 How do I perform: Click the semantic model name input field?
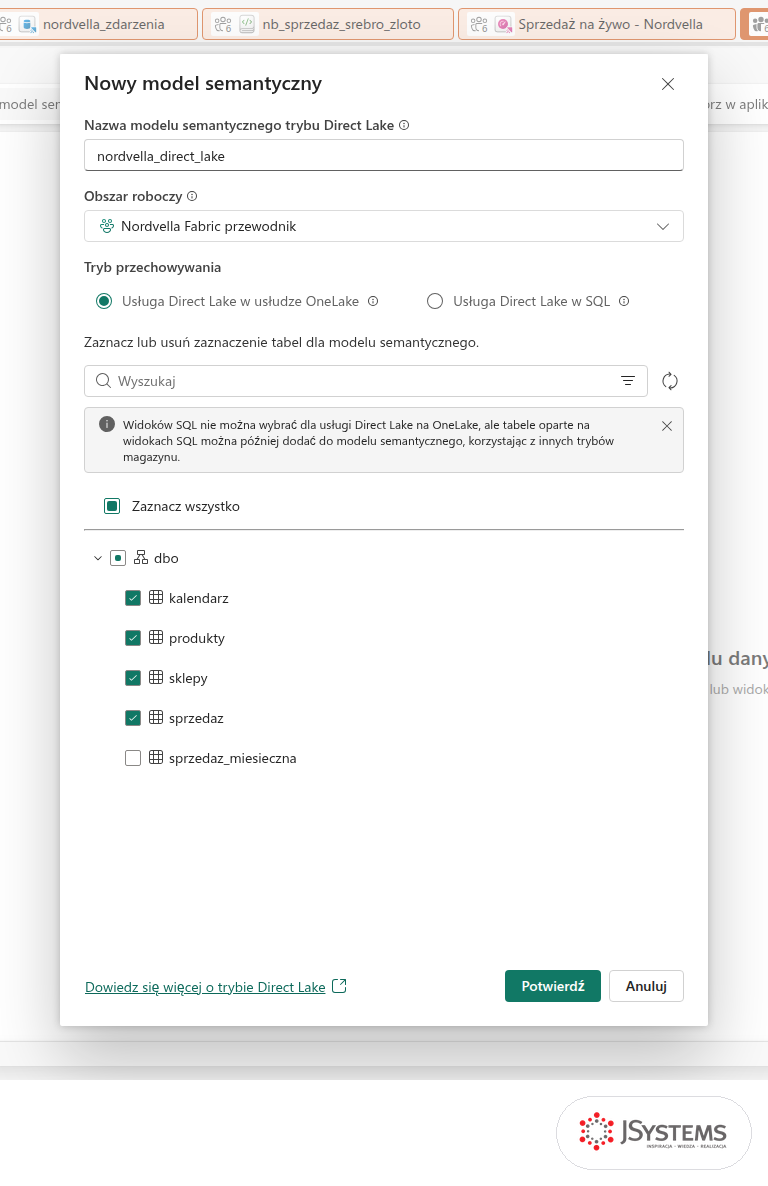[384, 156]
